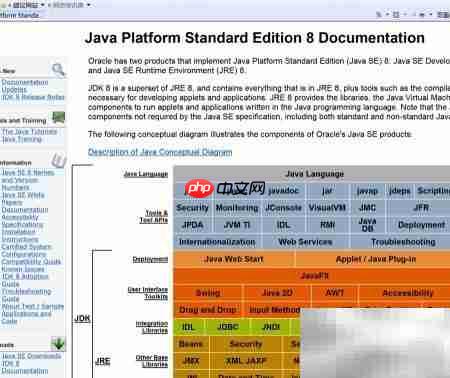Image resolution: width=450 pixels, height=378 pixels.
Task: Click the Deployment cell in tools section
Action: pyautogui.click(x=421, y=225)
